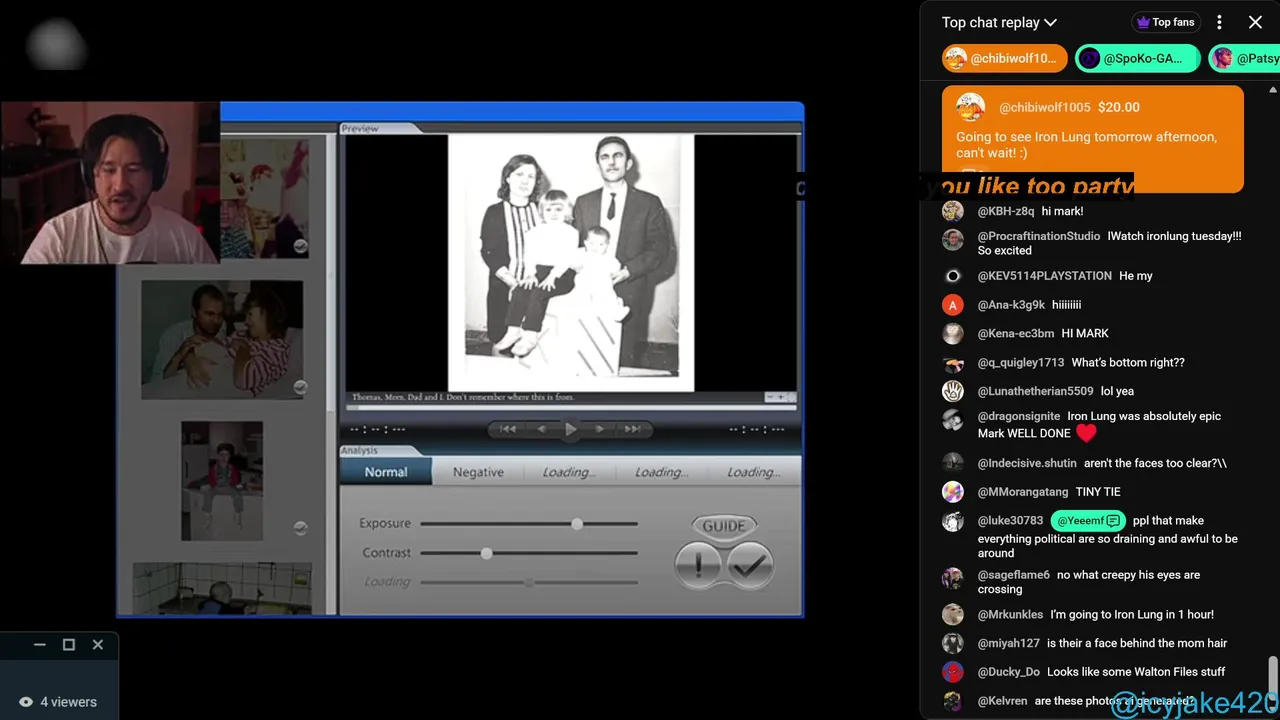Image resolution: width=1280 pixels, height=720 pixels.
Task: Toggle the checkmark on baby-with-parents thumbnail
Action: (300, 387)
